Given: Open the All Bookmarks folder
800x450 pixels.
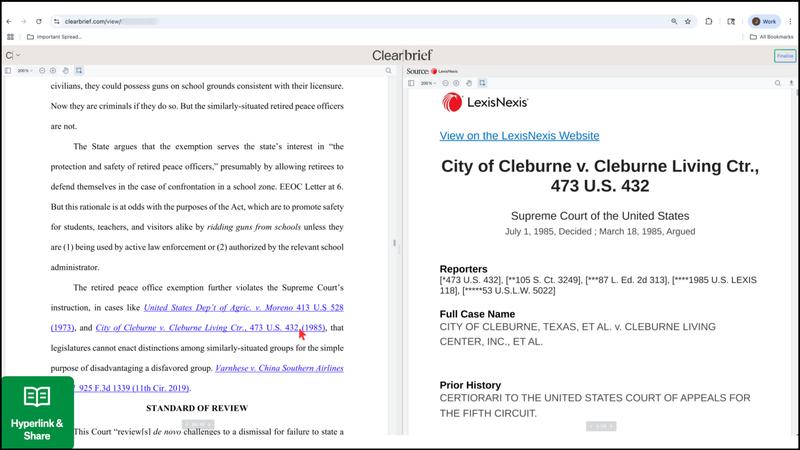Looking at the screenshot, I should pyautogui.click(x=771, y=37).
